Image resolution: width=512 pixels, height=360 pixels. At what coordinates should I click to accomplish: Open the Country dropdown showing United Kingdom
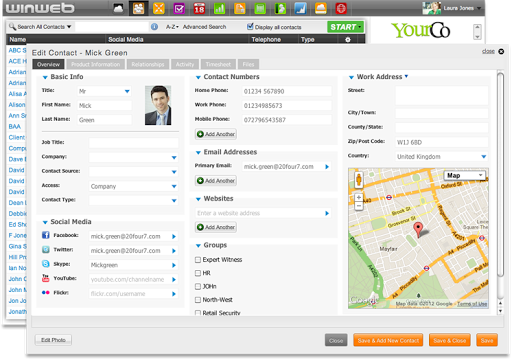tap(442, 156)
